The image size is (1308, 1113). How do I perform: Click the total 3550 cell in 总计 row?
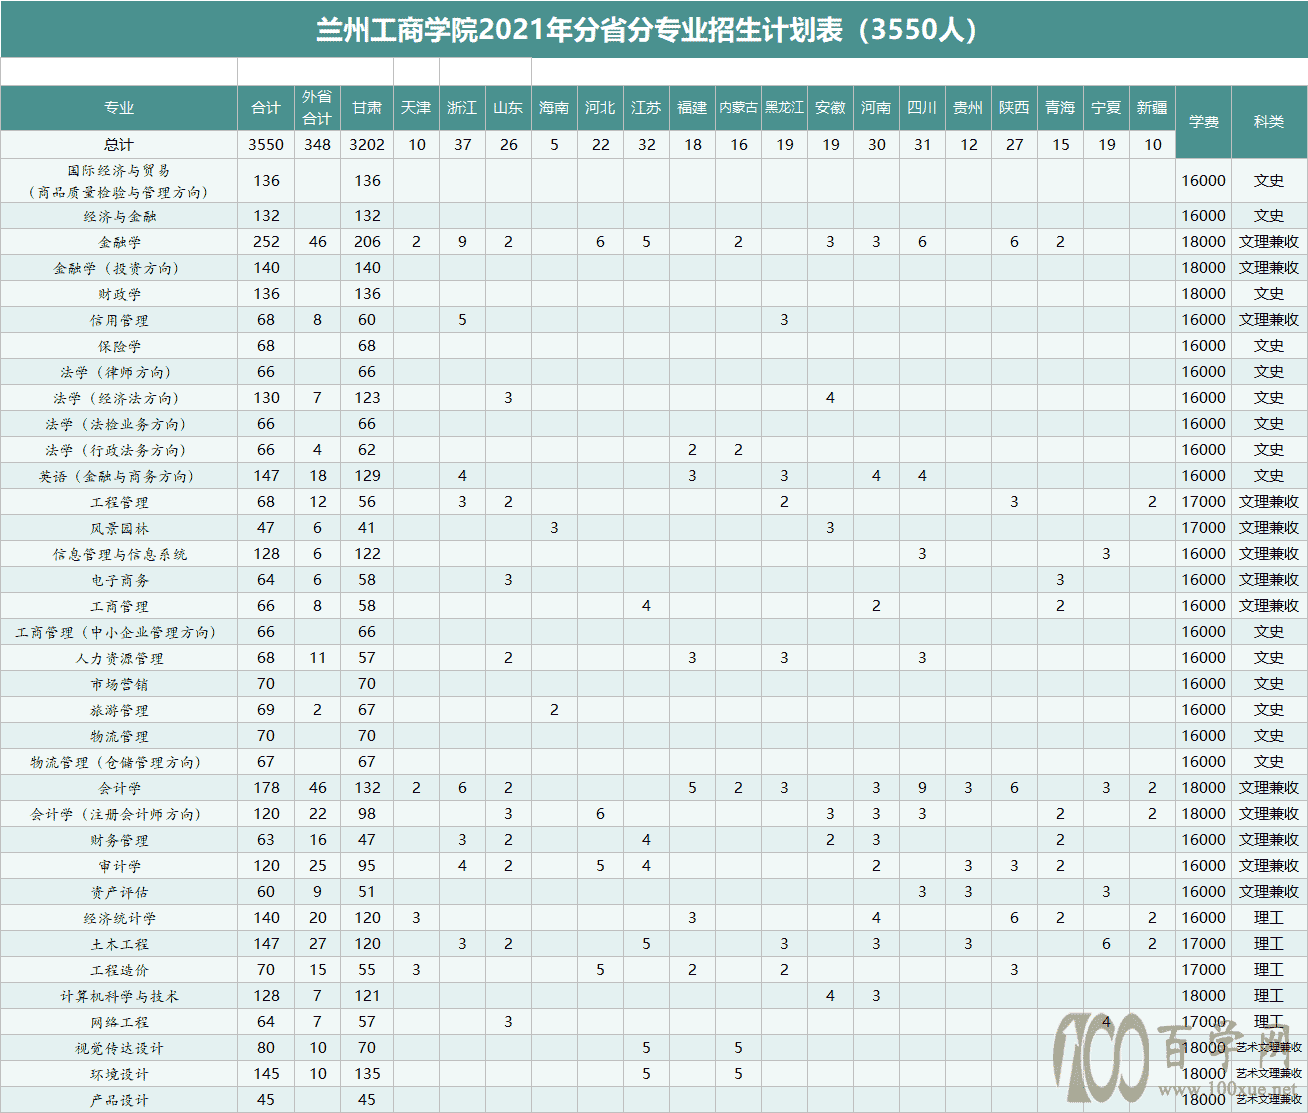(266, 145)
